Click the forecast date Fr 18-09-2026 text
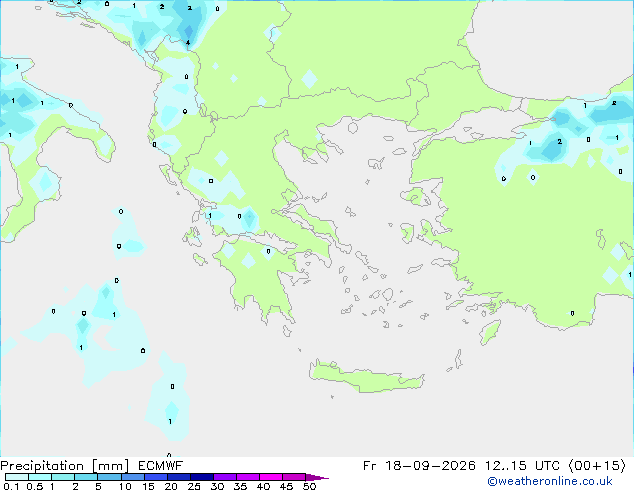 pyautogui.click(x=419, y=466)
